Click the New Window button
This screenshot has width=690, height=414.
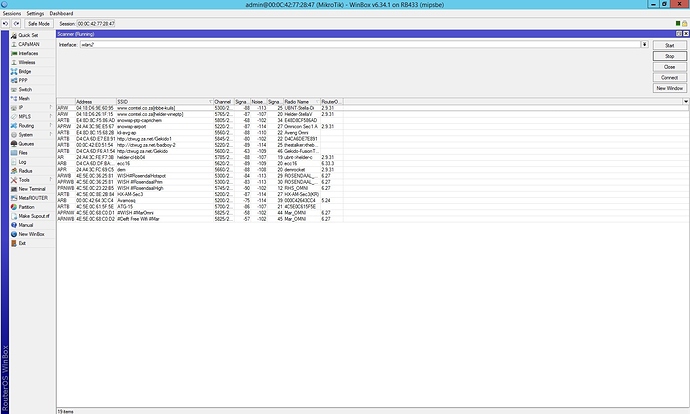coord(669,88)
